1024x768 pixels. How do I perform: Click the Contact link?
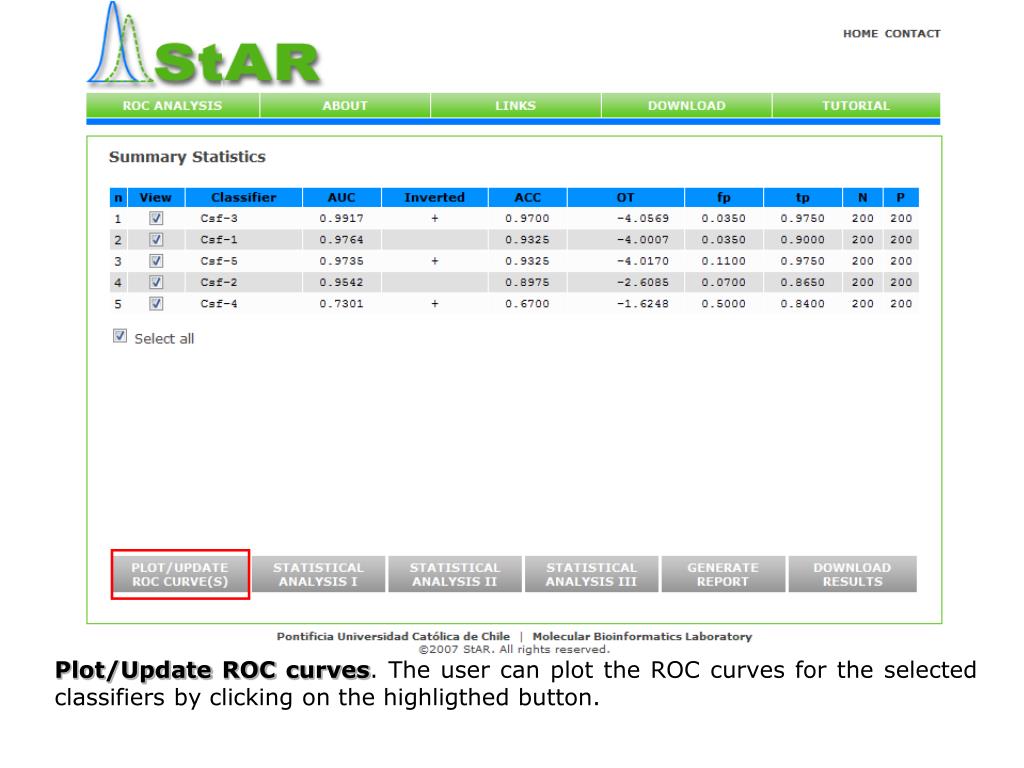(911, 34)
